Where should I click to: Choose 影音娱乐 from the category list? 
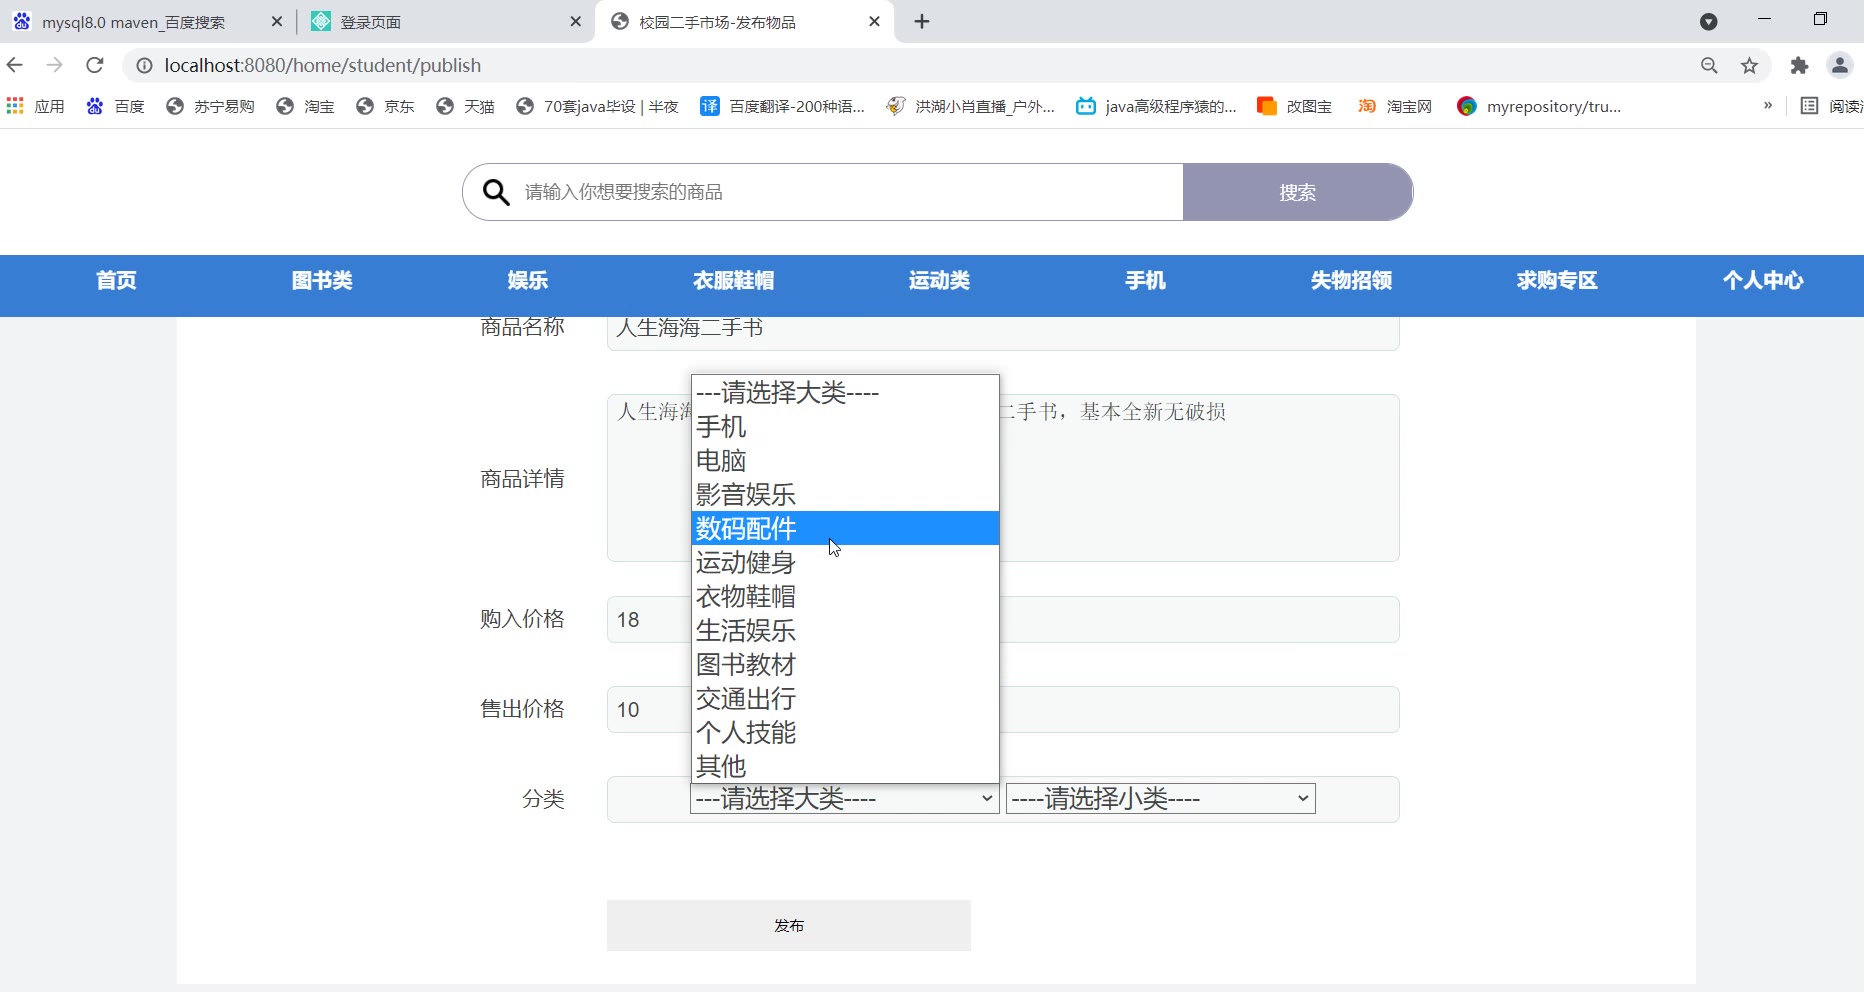[x=845, y=495]
